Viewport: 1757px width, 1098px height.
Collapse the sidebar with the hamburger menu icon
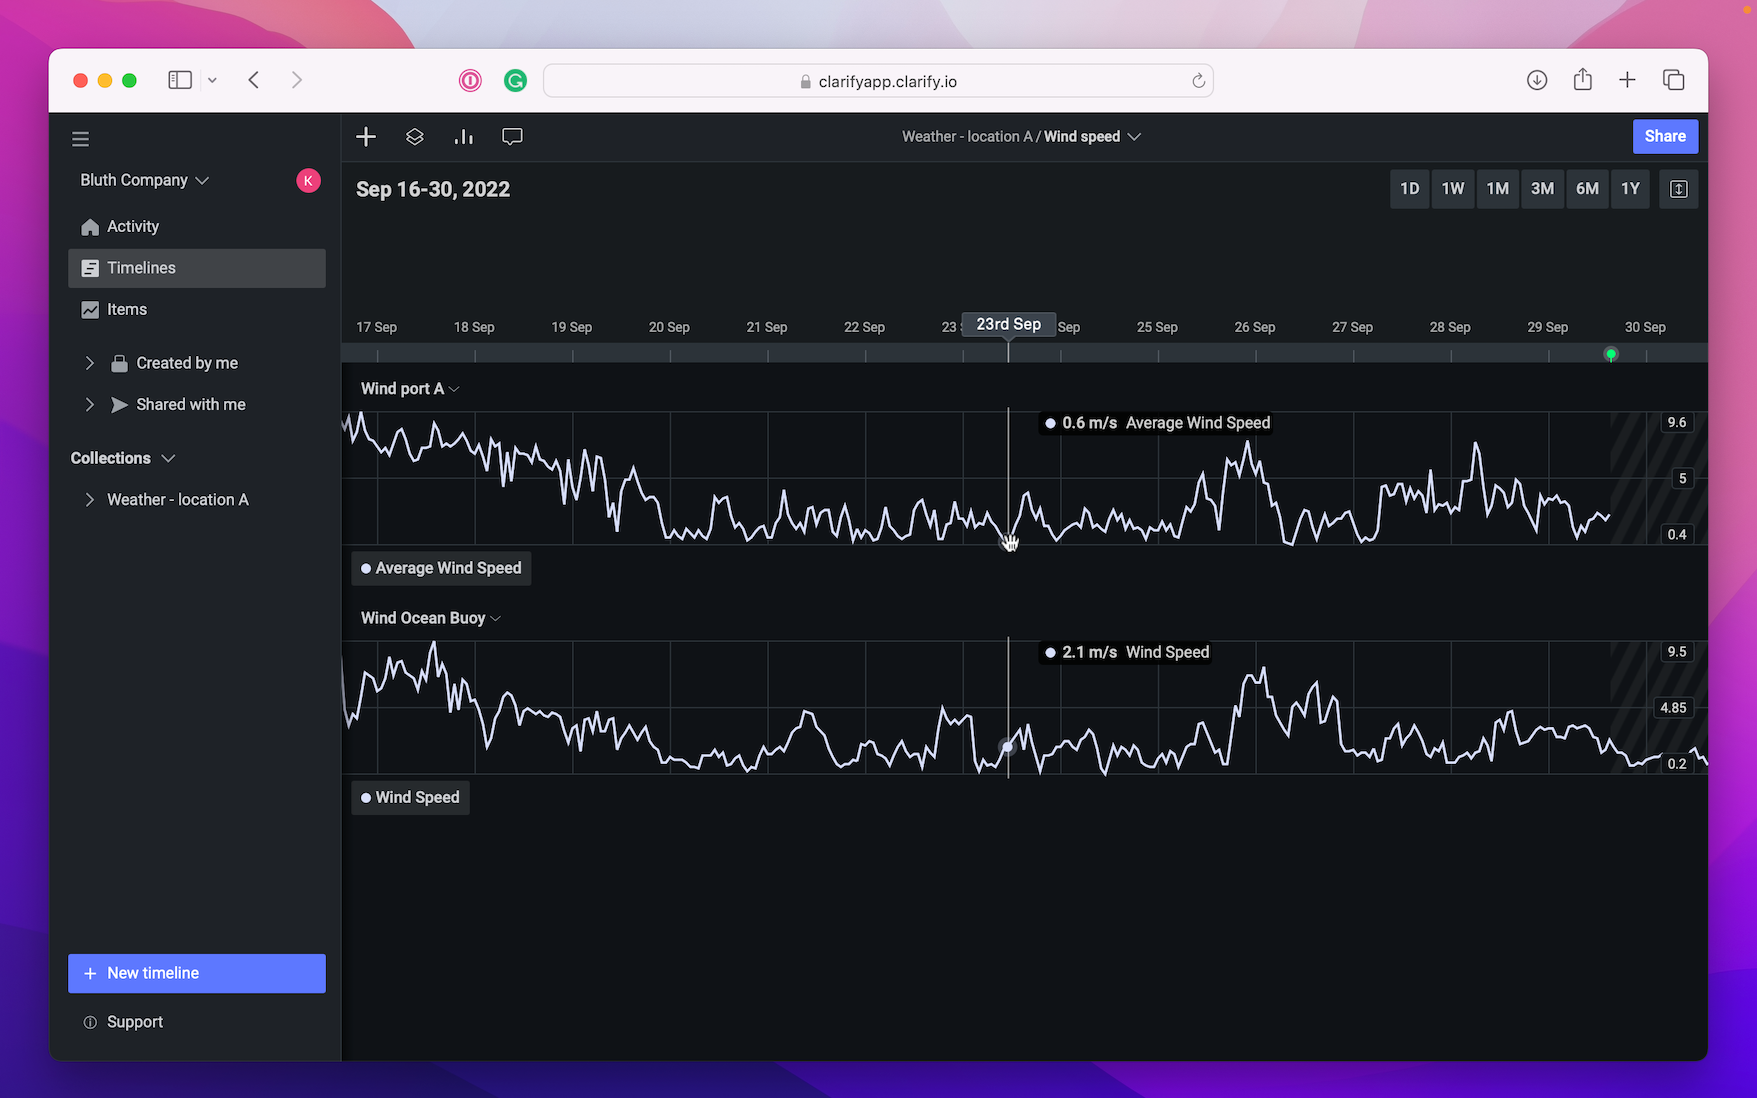(81, 139)
